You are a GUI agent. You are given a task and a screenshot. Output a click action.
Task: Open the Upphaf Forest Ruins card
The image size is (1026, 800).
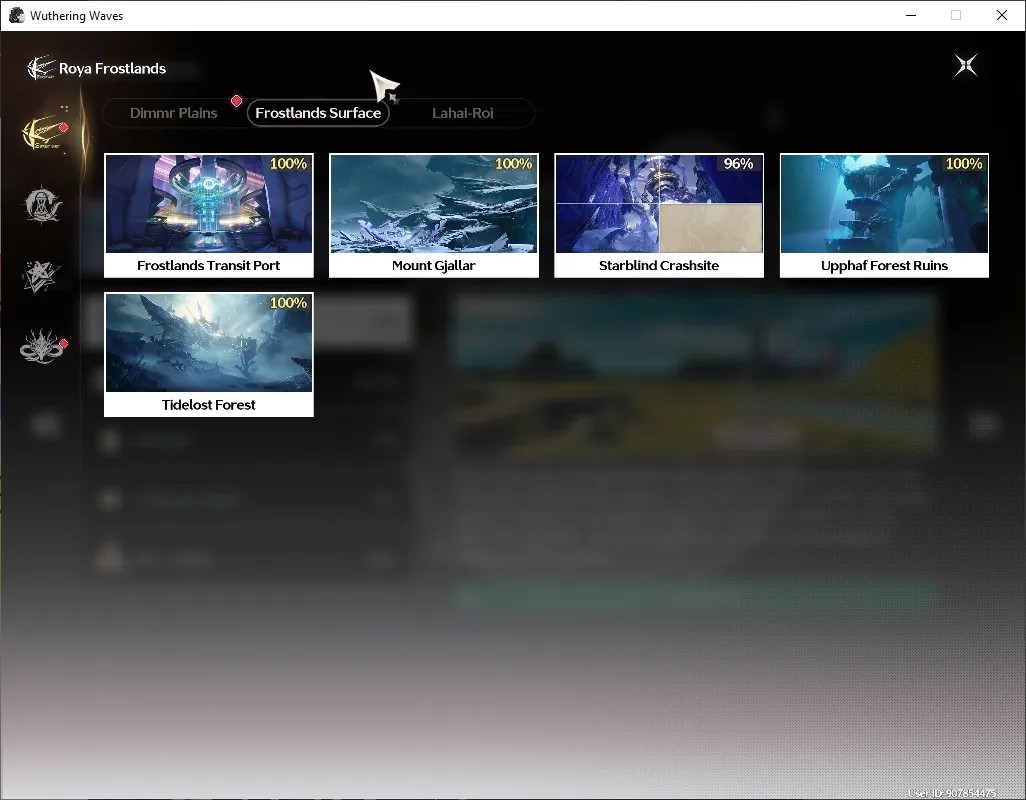pyautogui.click(x=884, y=216)
